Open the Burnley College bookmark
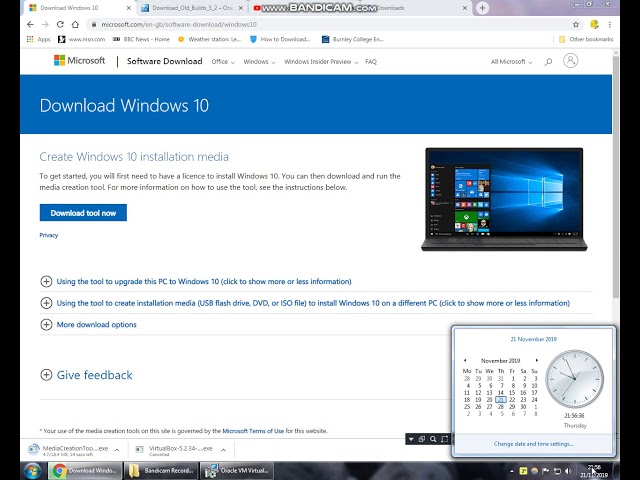 (x=353, y=39)
